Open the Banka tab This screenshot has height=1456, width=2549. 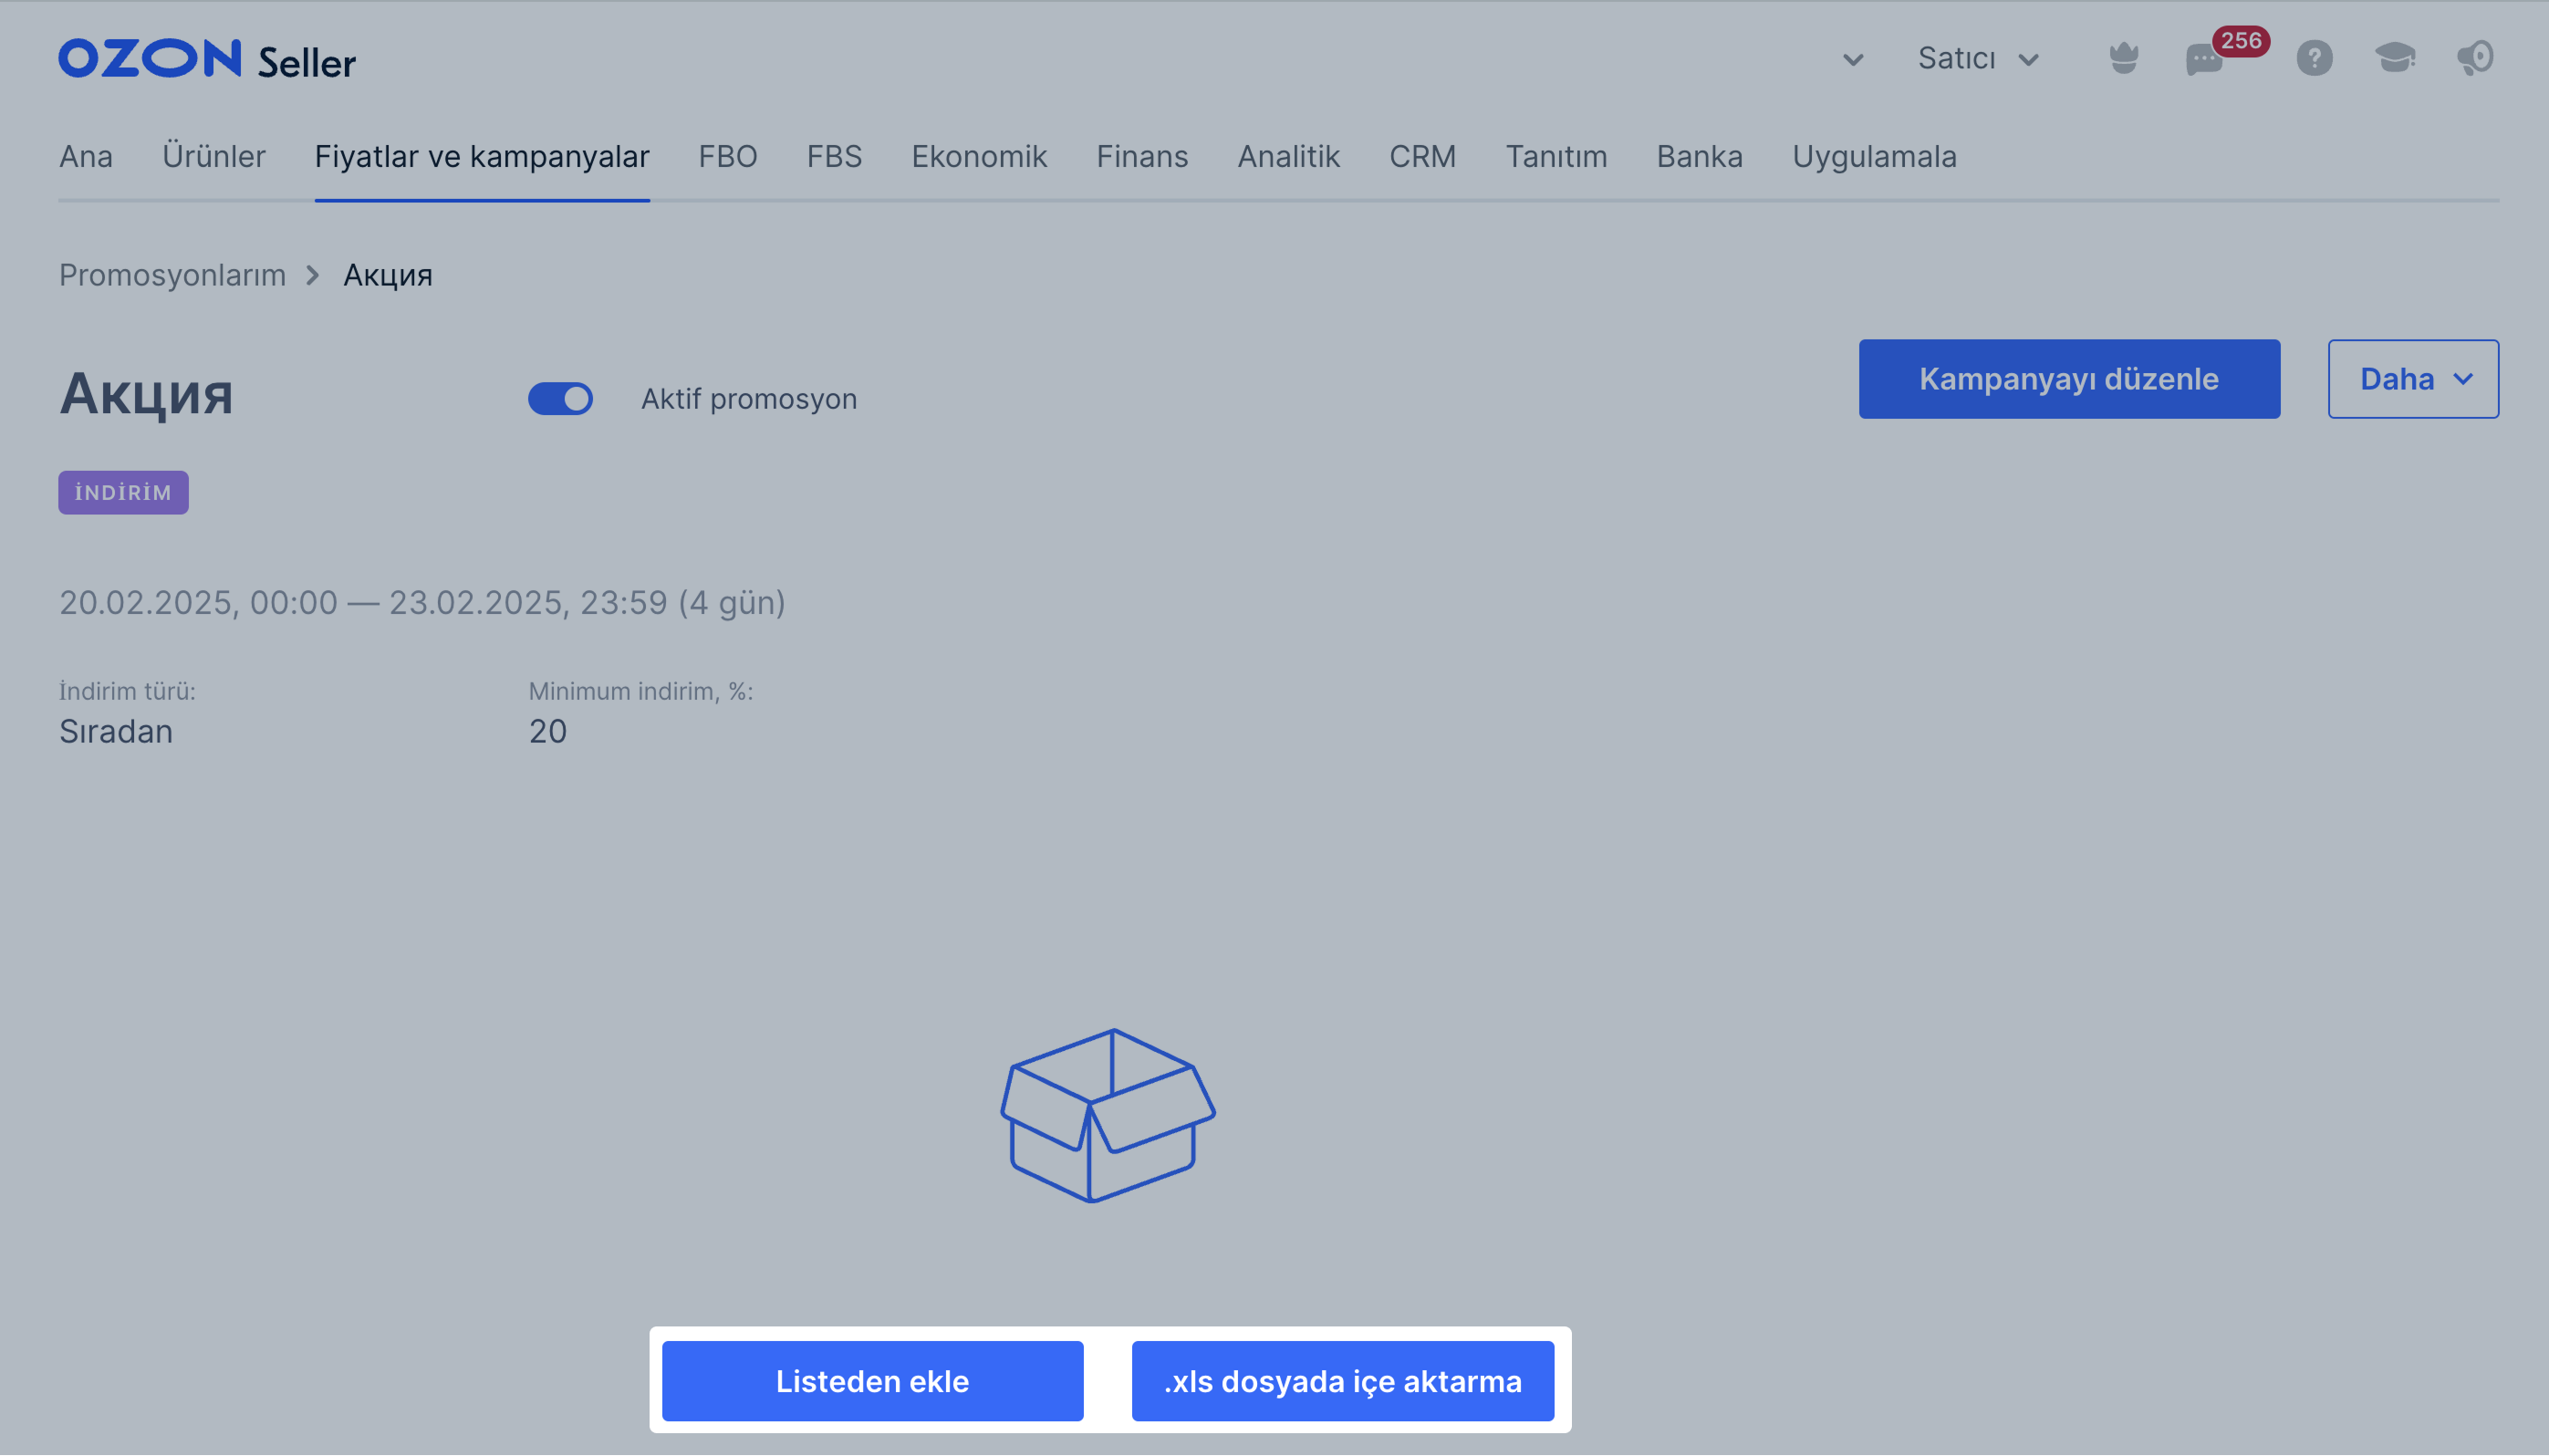pos(1699,157)
